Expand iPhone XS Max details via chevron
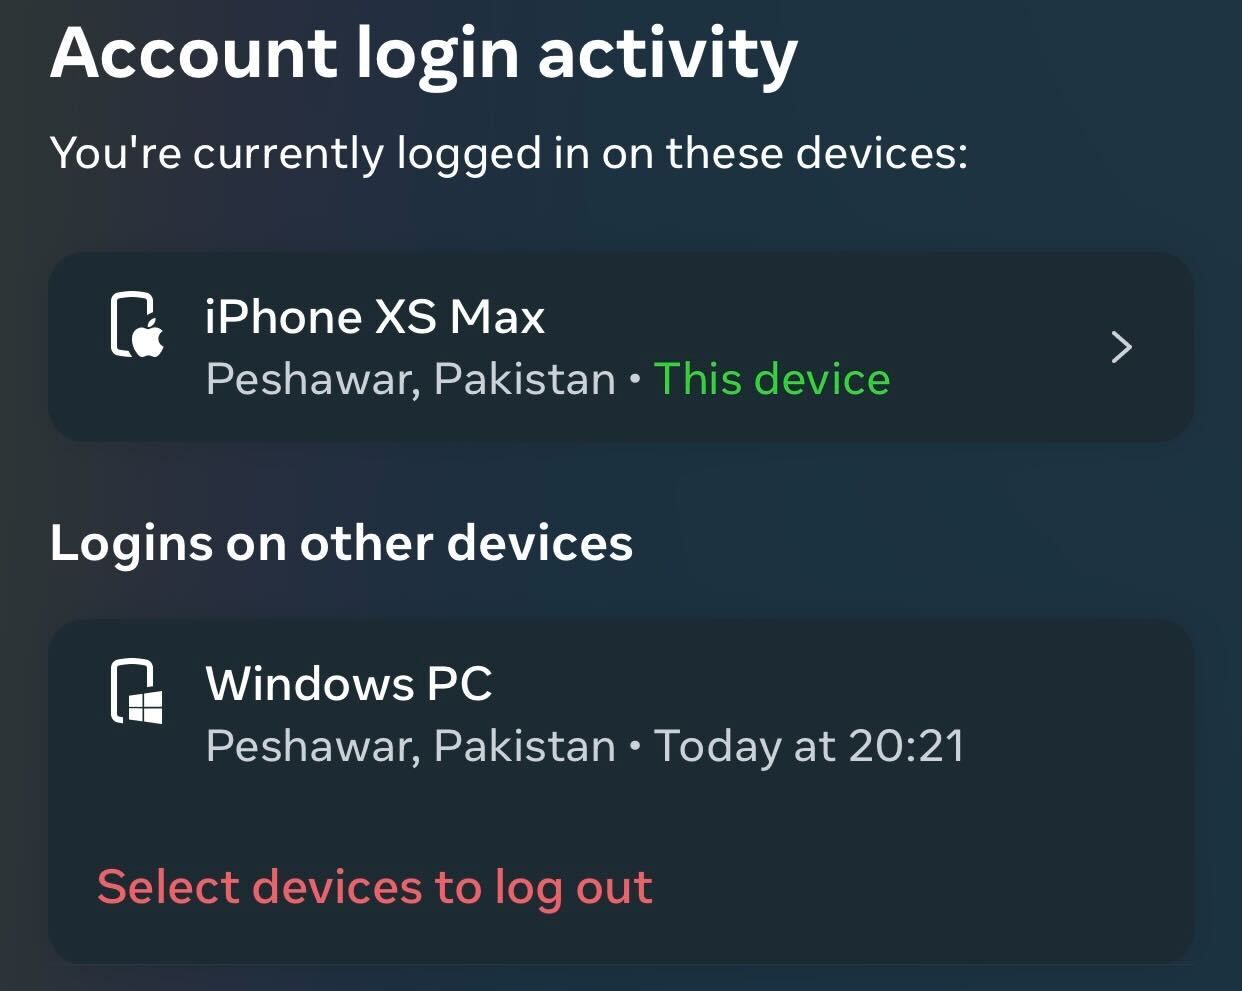The image size is (1242, 991). pos(1122,347)
